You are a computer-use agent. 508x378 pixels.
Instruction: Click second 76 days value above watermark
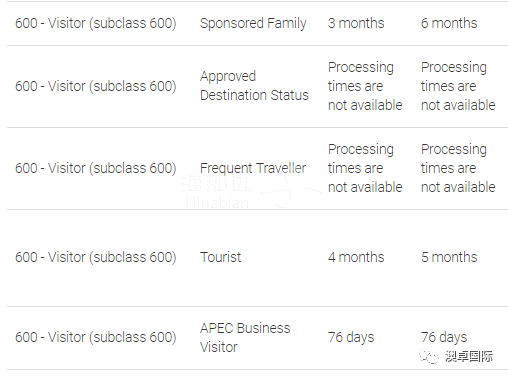444,337
